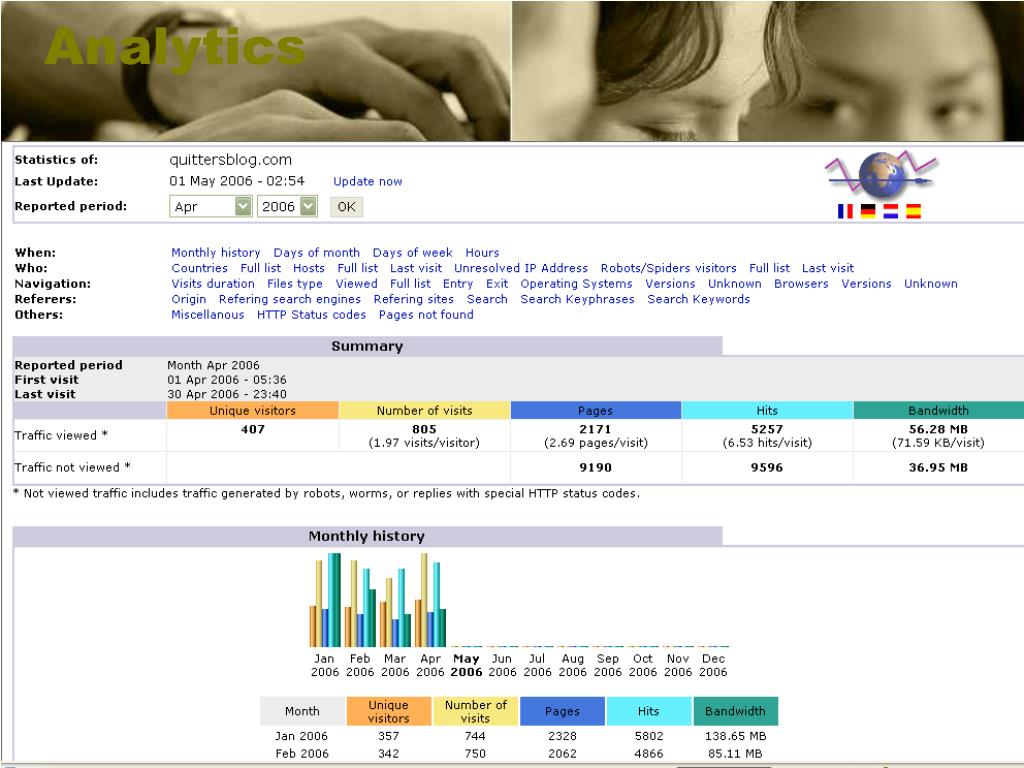Open Full list link next to Hosts
Image resolution: width=1024 pixels, height=768 pixels.
click(x=357, y=268)
